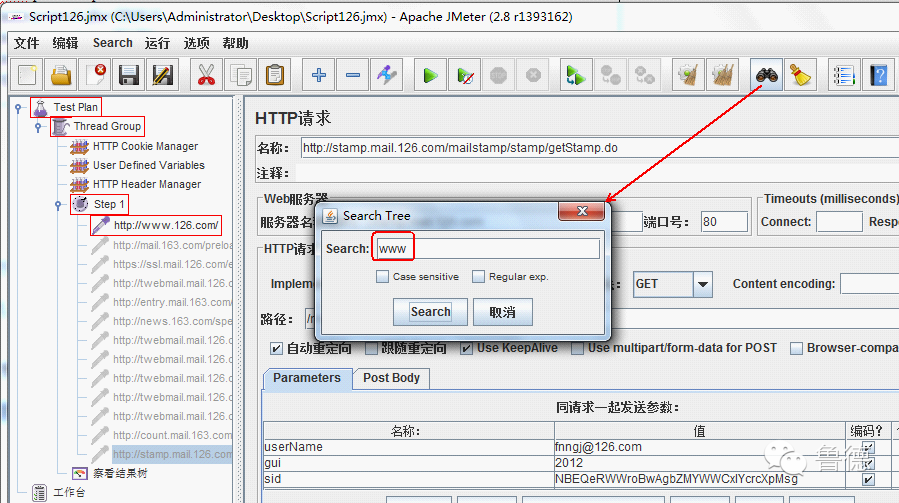This screenshot has width=899, height=503.
Task: Click the Paste clipboard icon
Action: [x=275, y=75]
